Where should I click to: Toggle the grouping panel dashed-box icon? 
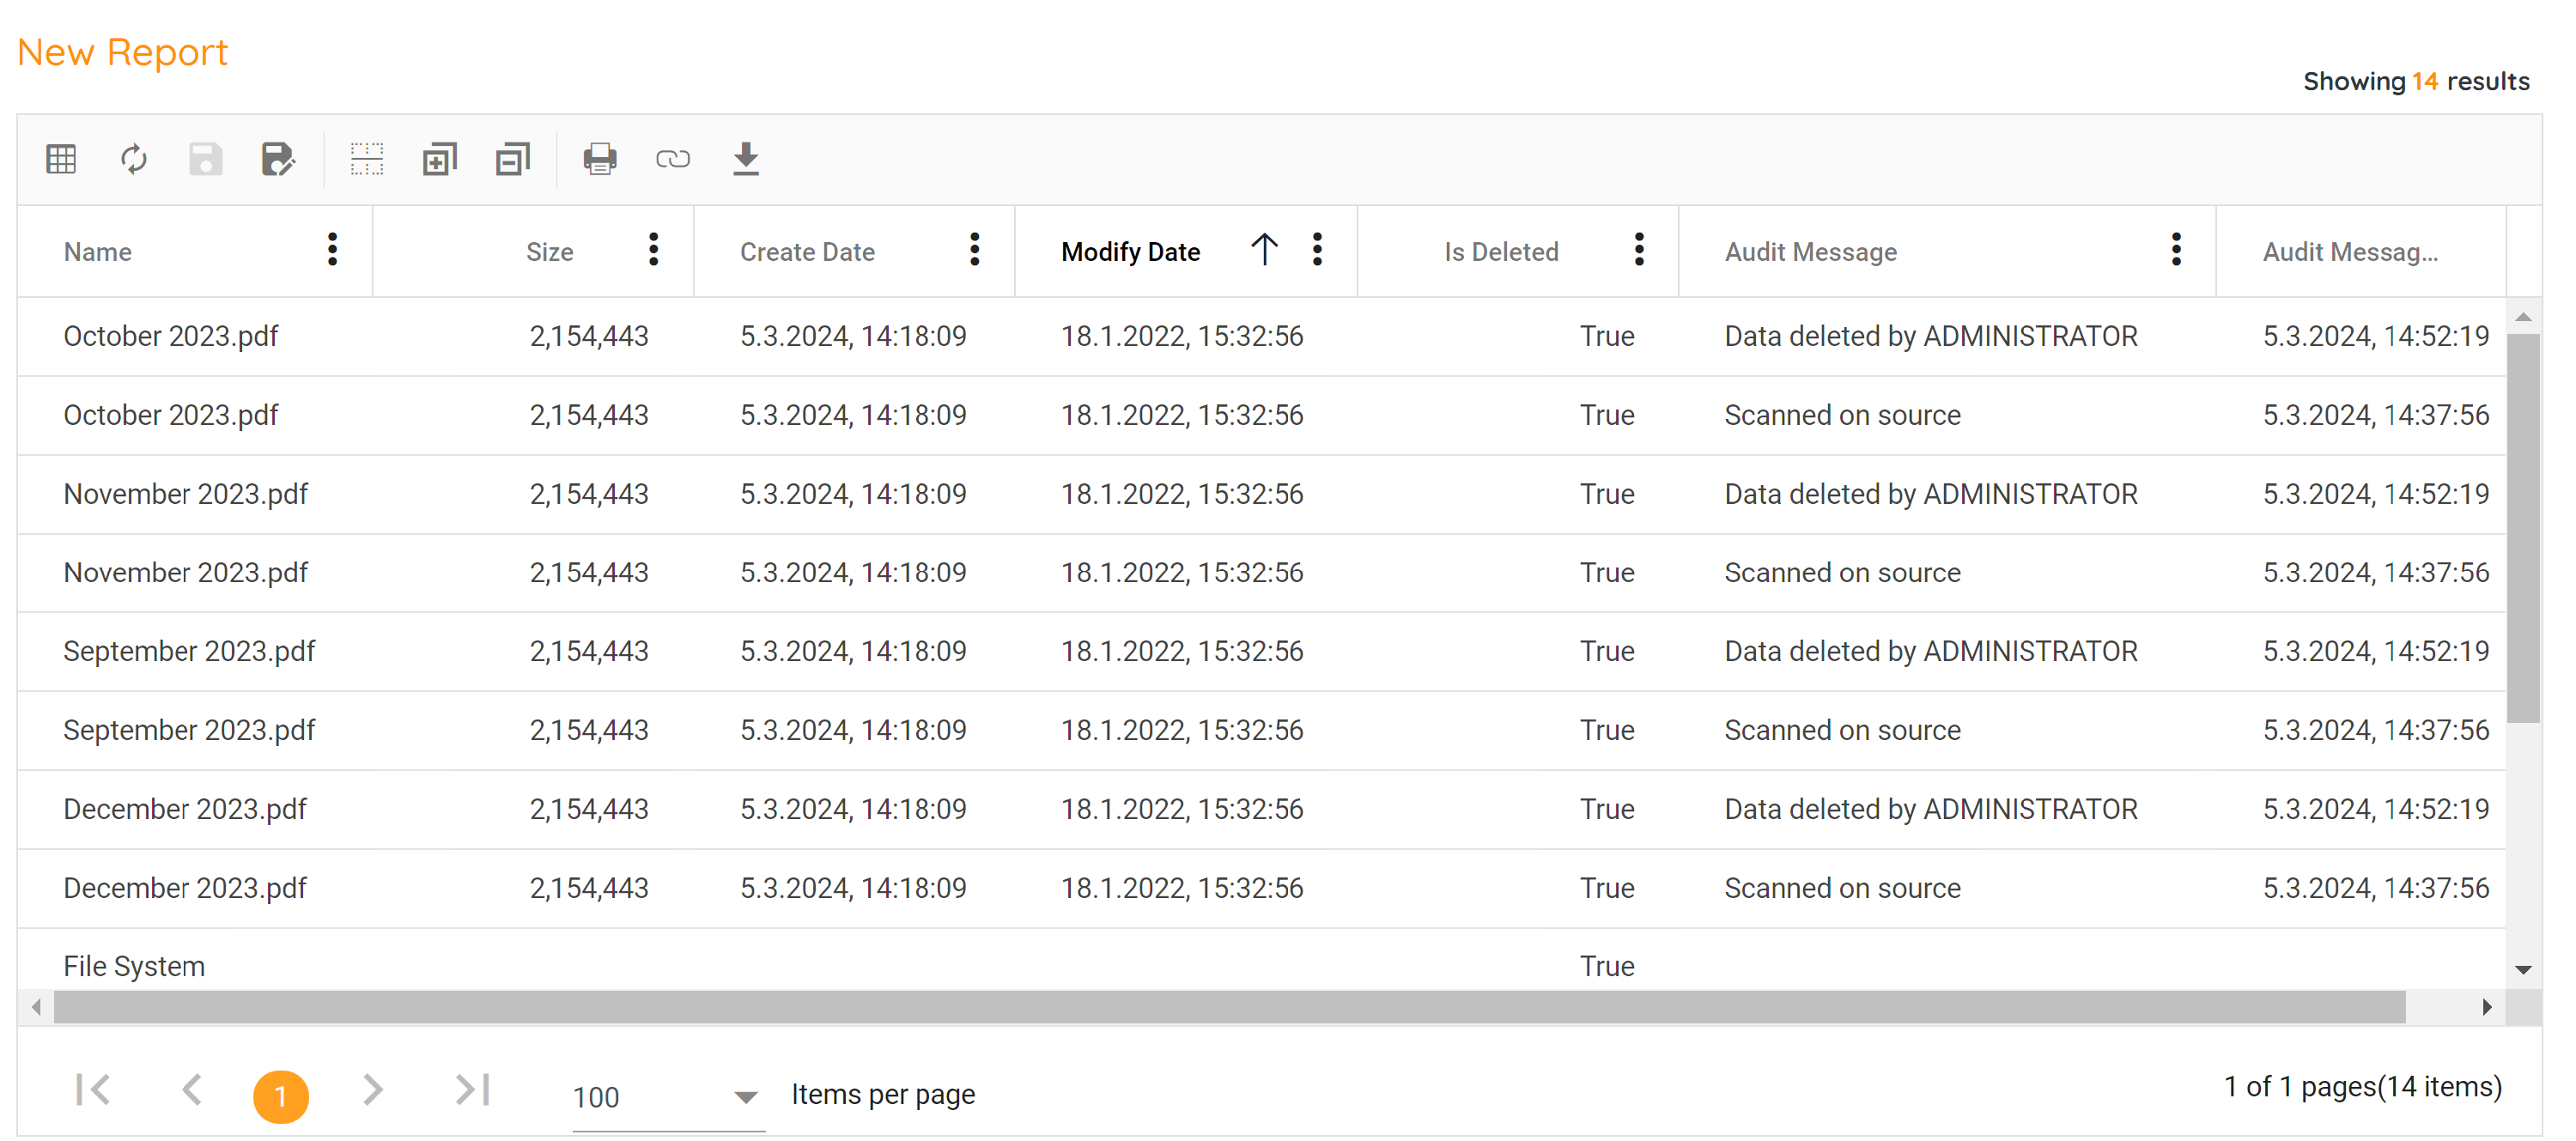[x=366, y=159]
